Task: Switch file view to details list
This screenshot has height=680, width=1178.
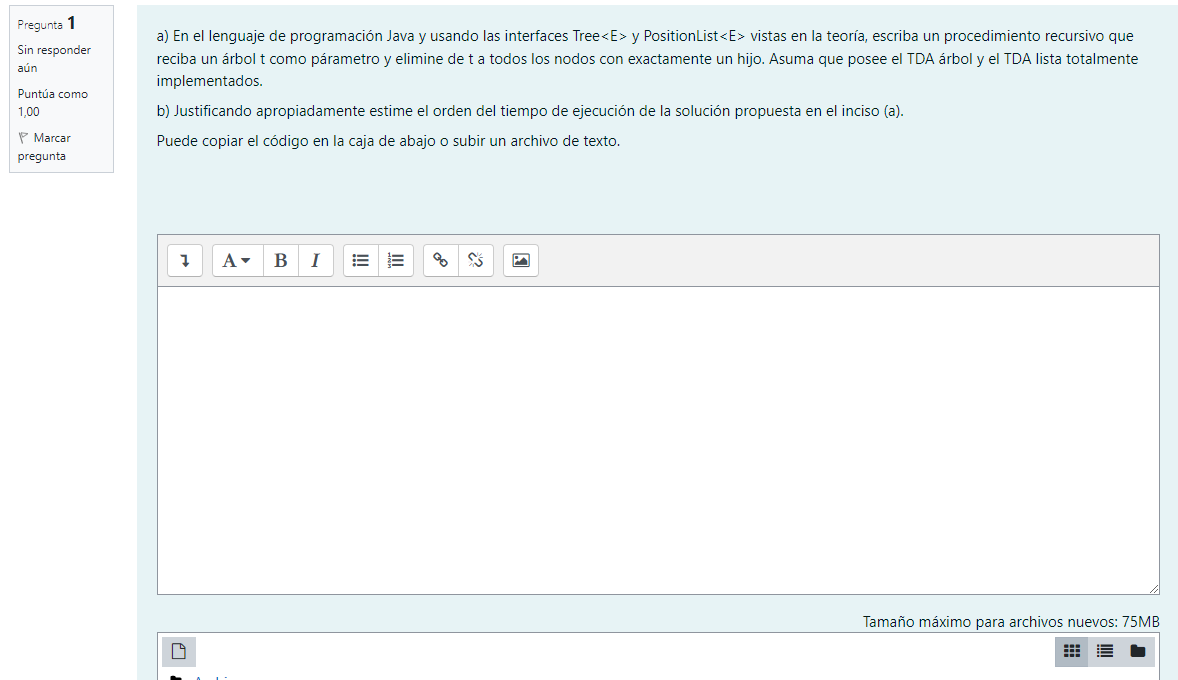Action: 1105,652
